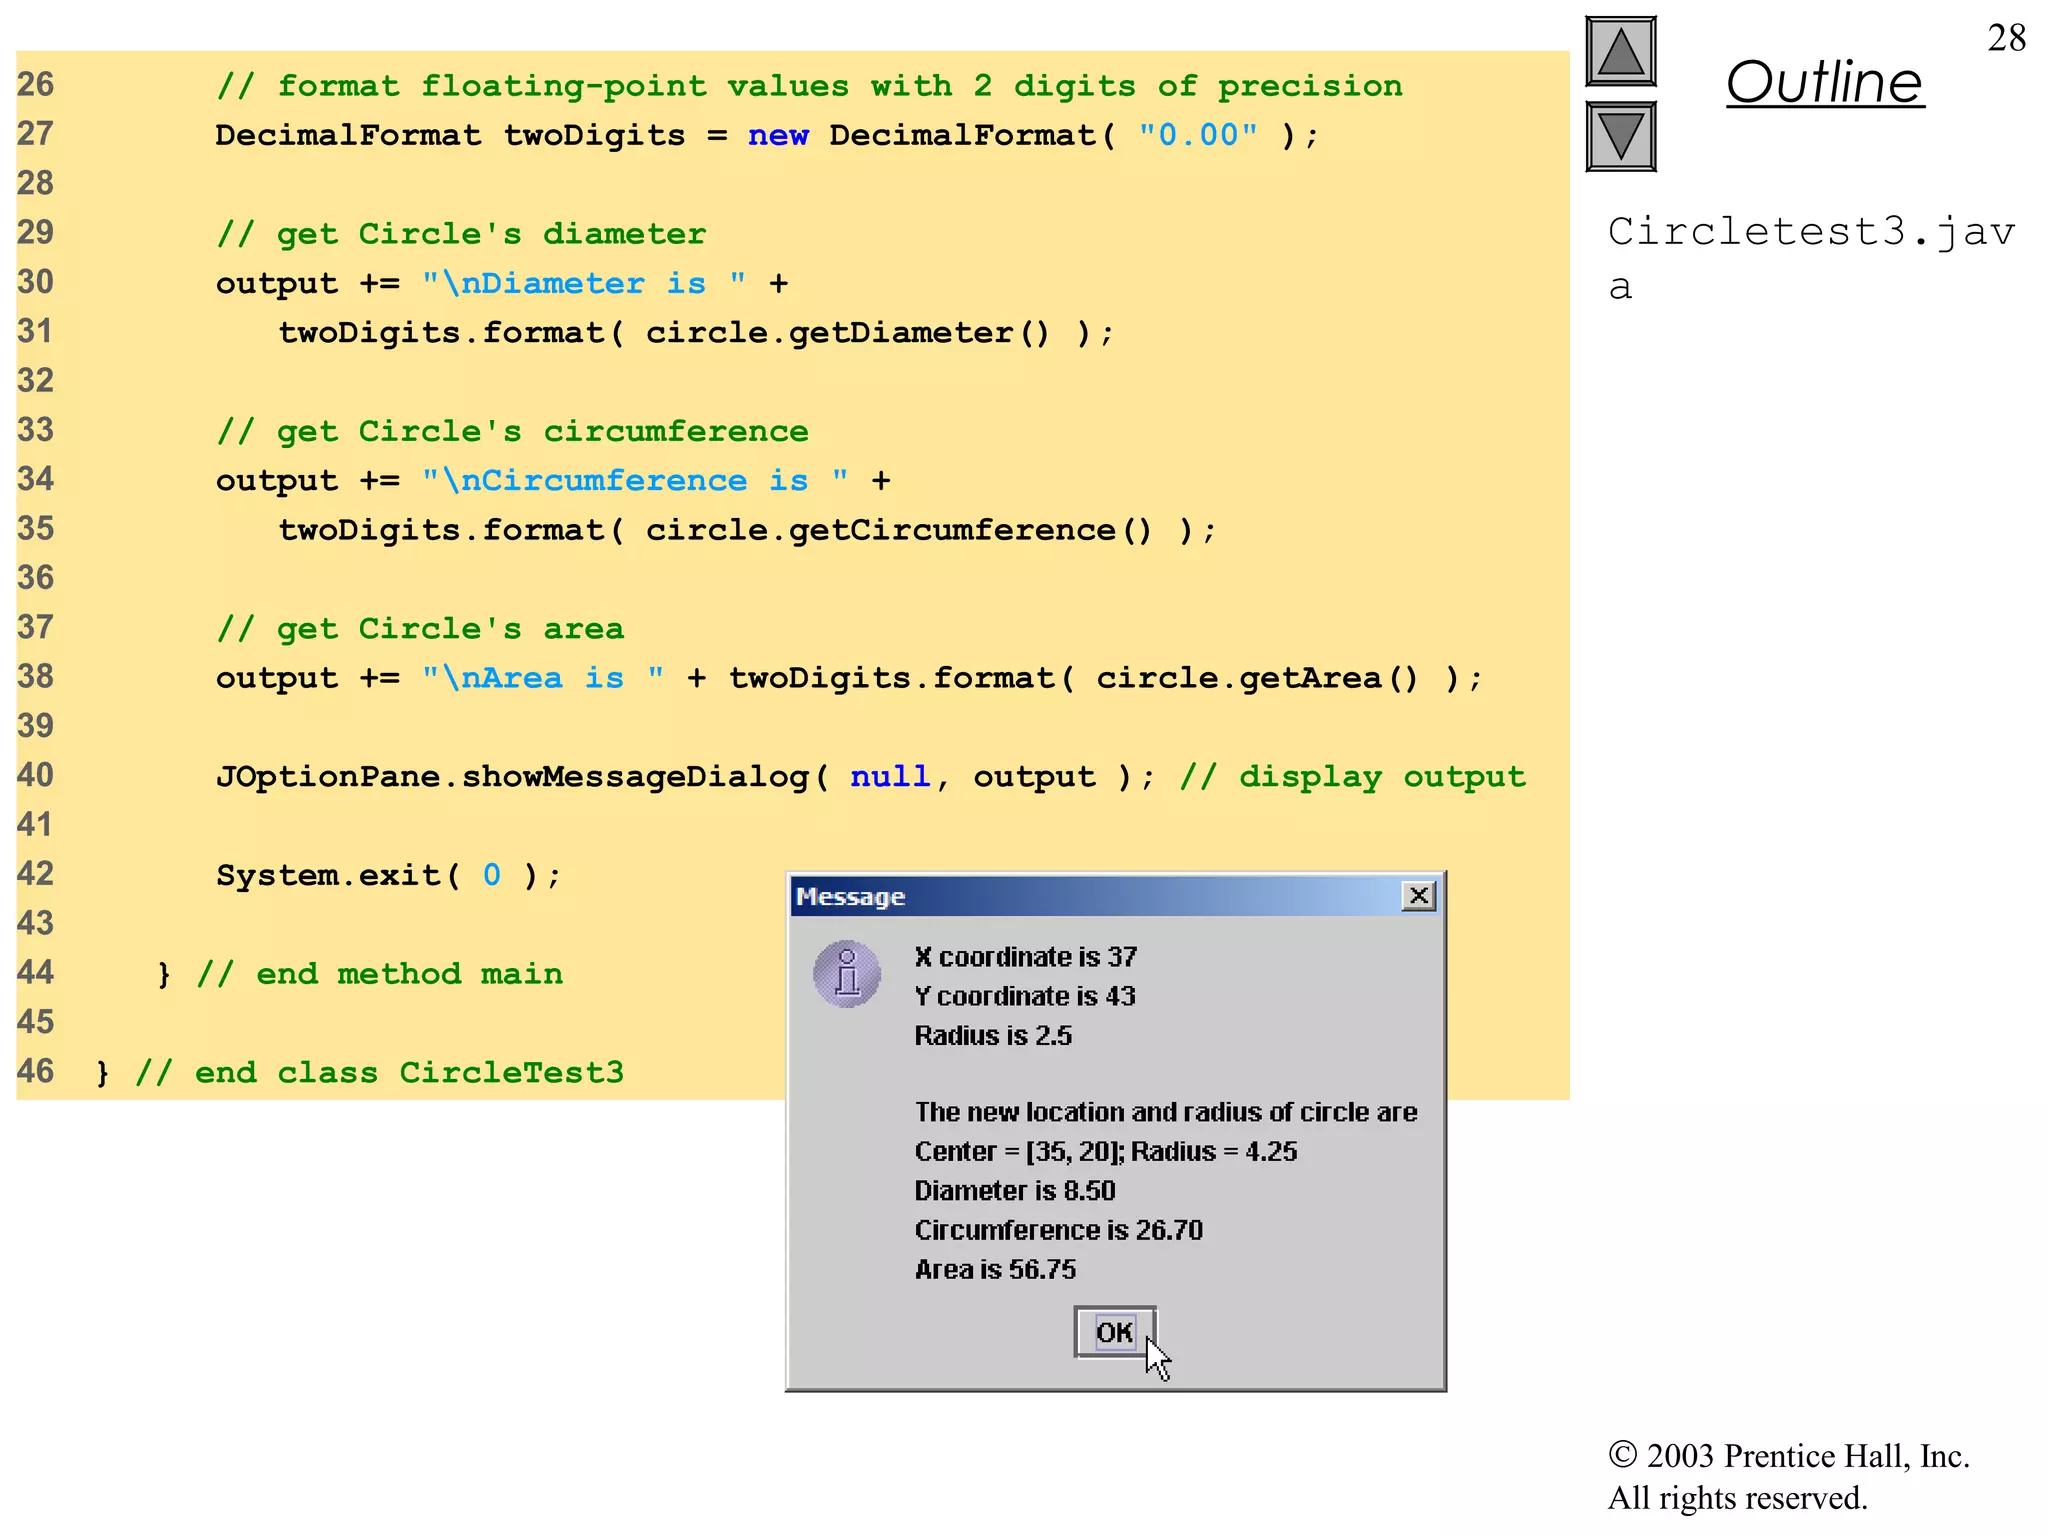Click the information icon in Message dialog
The height and width of the screenshot is (1536, 2048).
847,973
